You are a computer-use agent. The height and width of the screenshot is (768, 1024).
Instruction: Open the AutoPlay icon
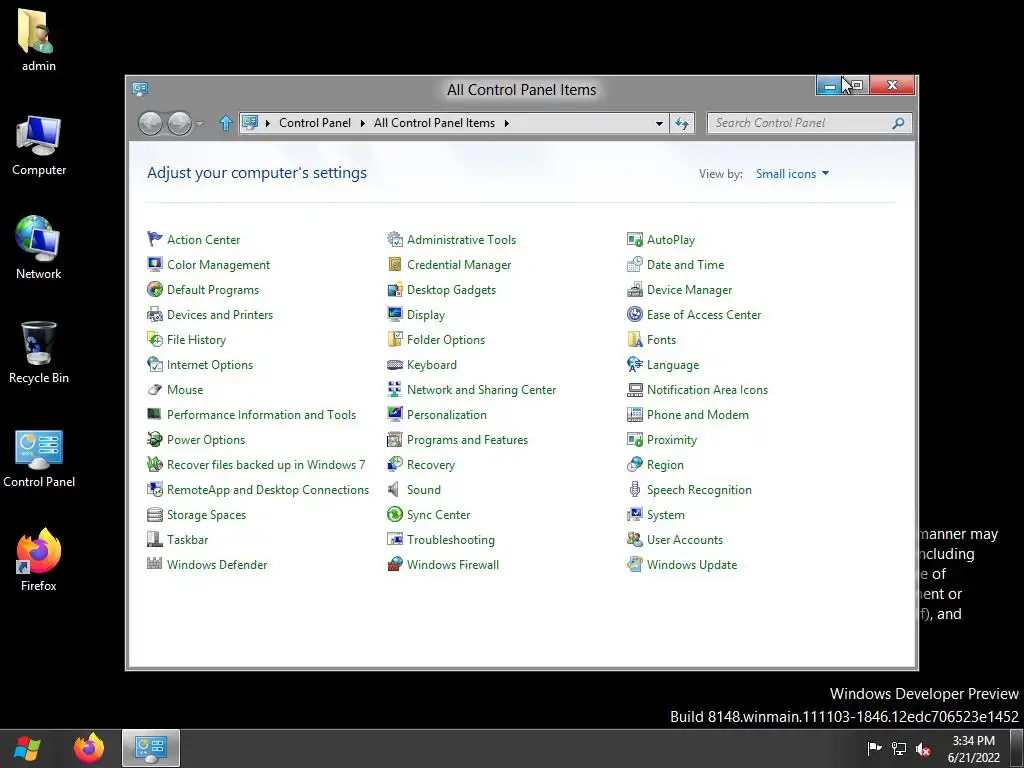coord(635,240)
